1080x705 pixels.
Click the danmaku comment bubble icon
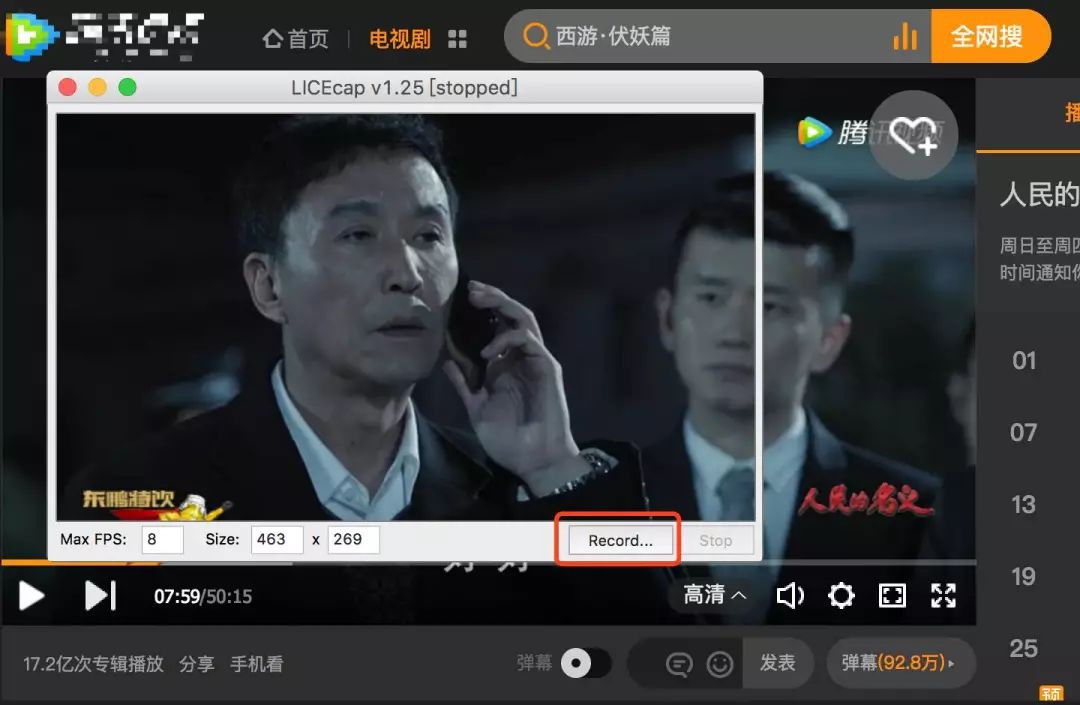(x=678, y=663)
